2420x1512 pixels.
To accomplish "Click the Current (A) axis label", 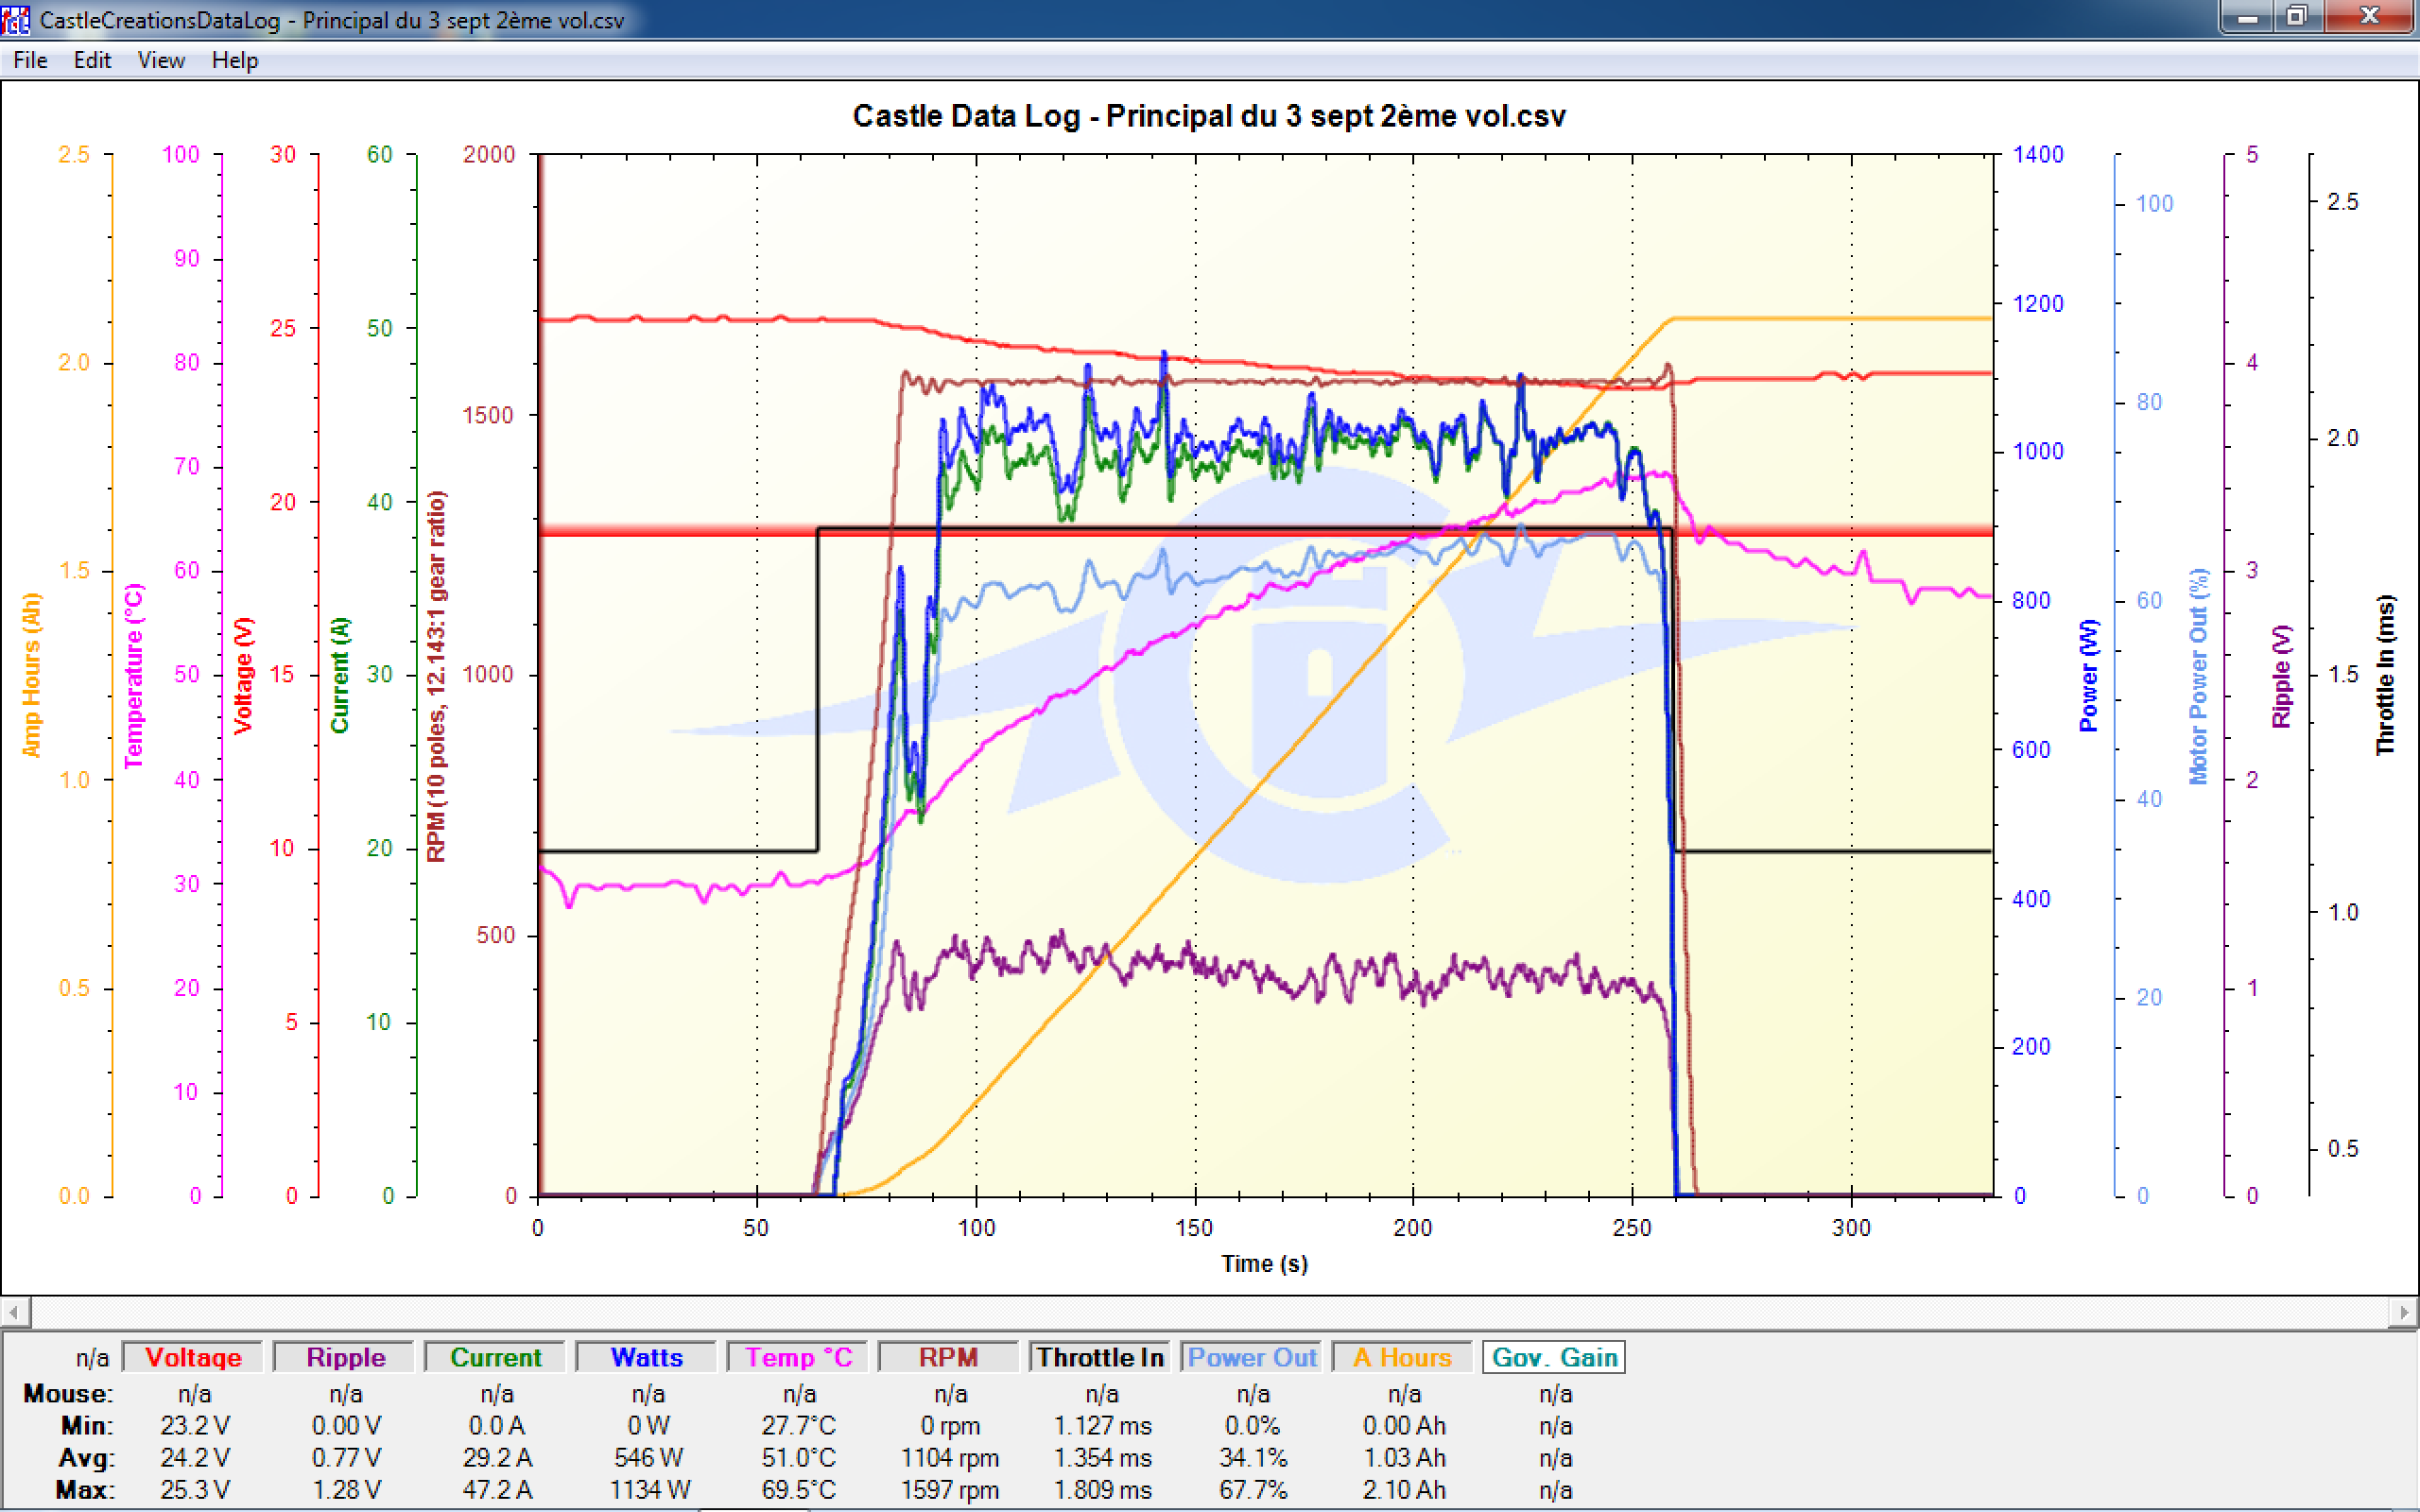I will (340, 675).
